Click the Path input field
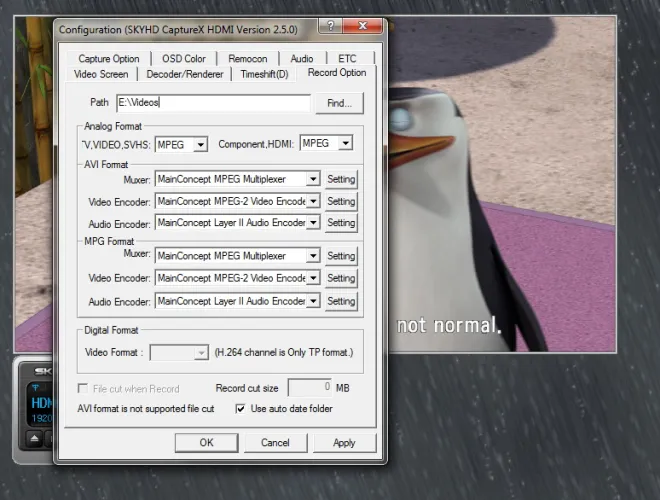Viewport: 660px width, 500px height. click(x=212, y=103)
